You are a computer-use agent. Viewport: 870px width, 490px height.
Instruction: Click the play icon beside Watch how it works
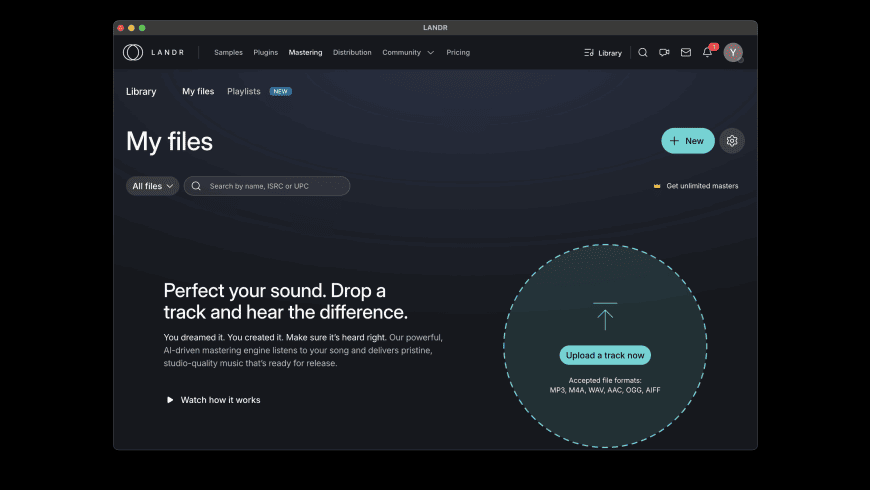pyautogui.click(x=170, y=400)
